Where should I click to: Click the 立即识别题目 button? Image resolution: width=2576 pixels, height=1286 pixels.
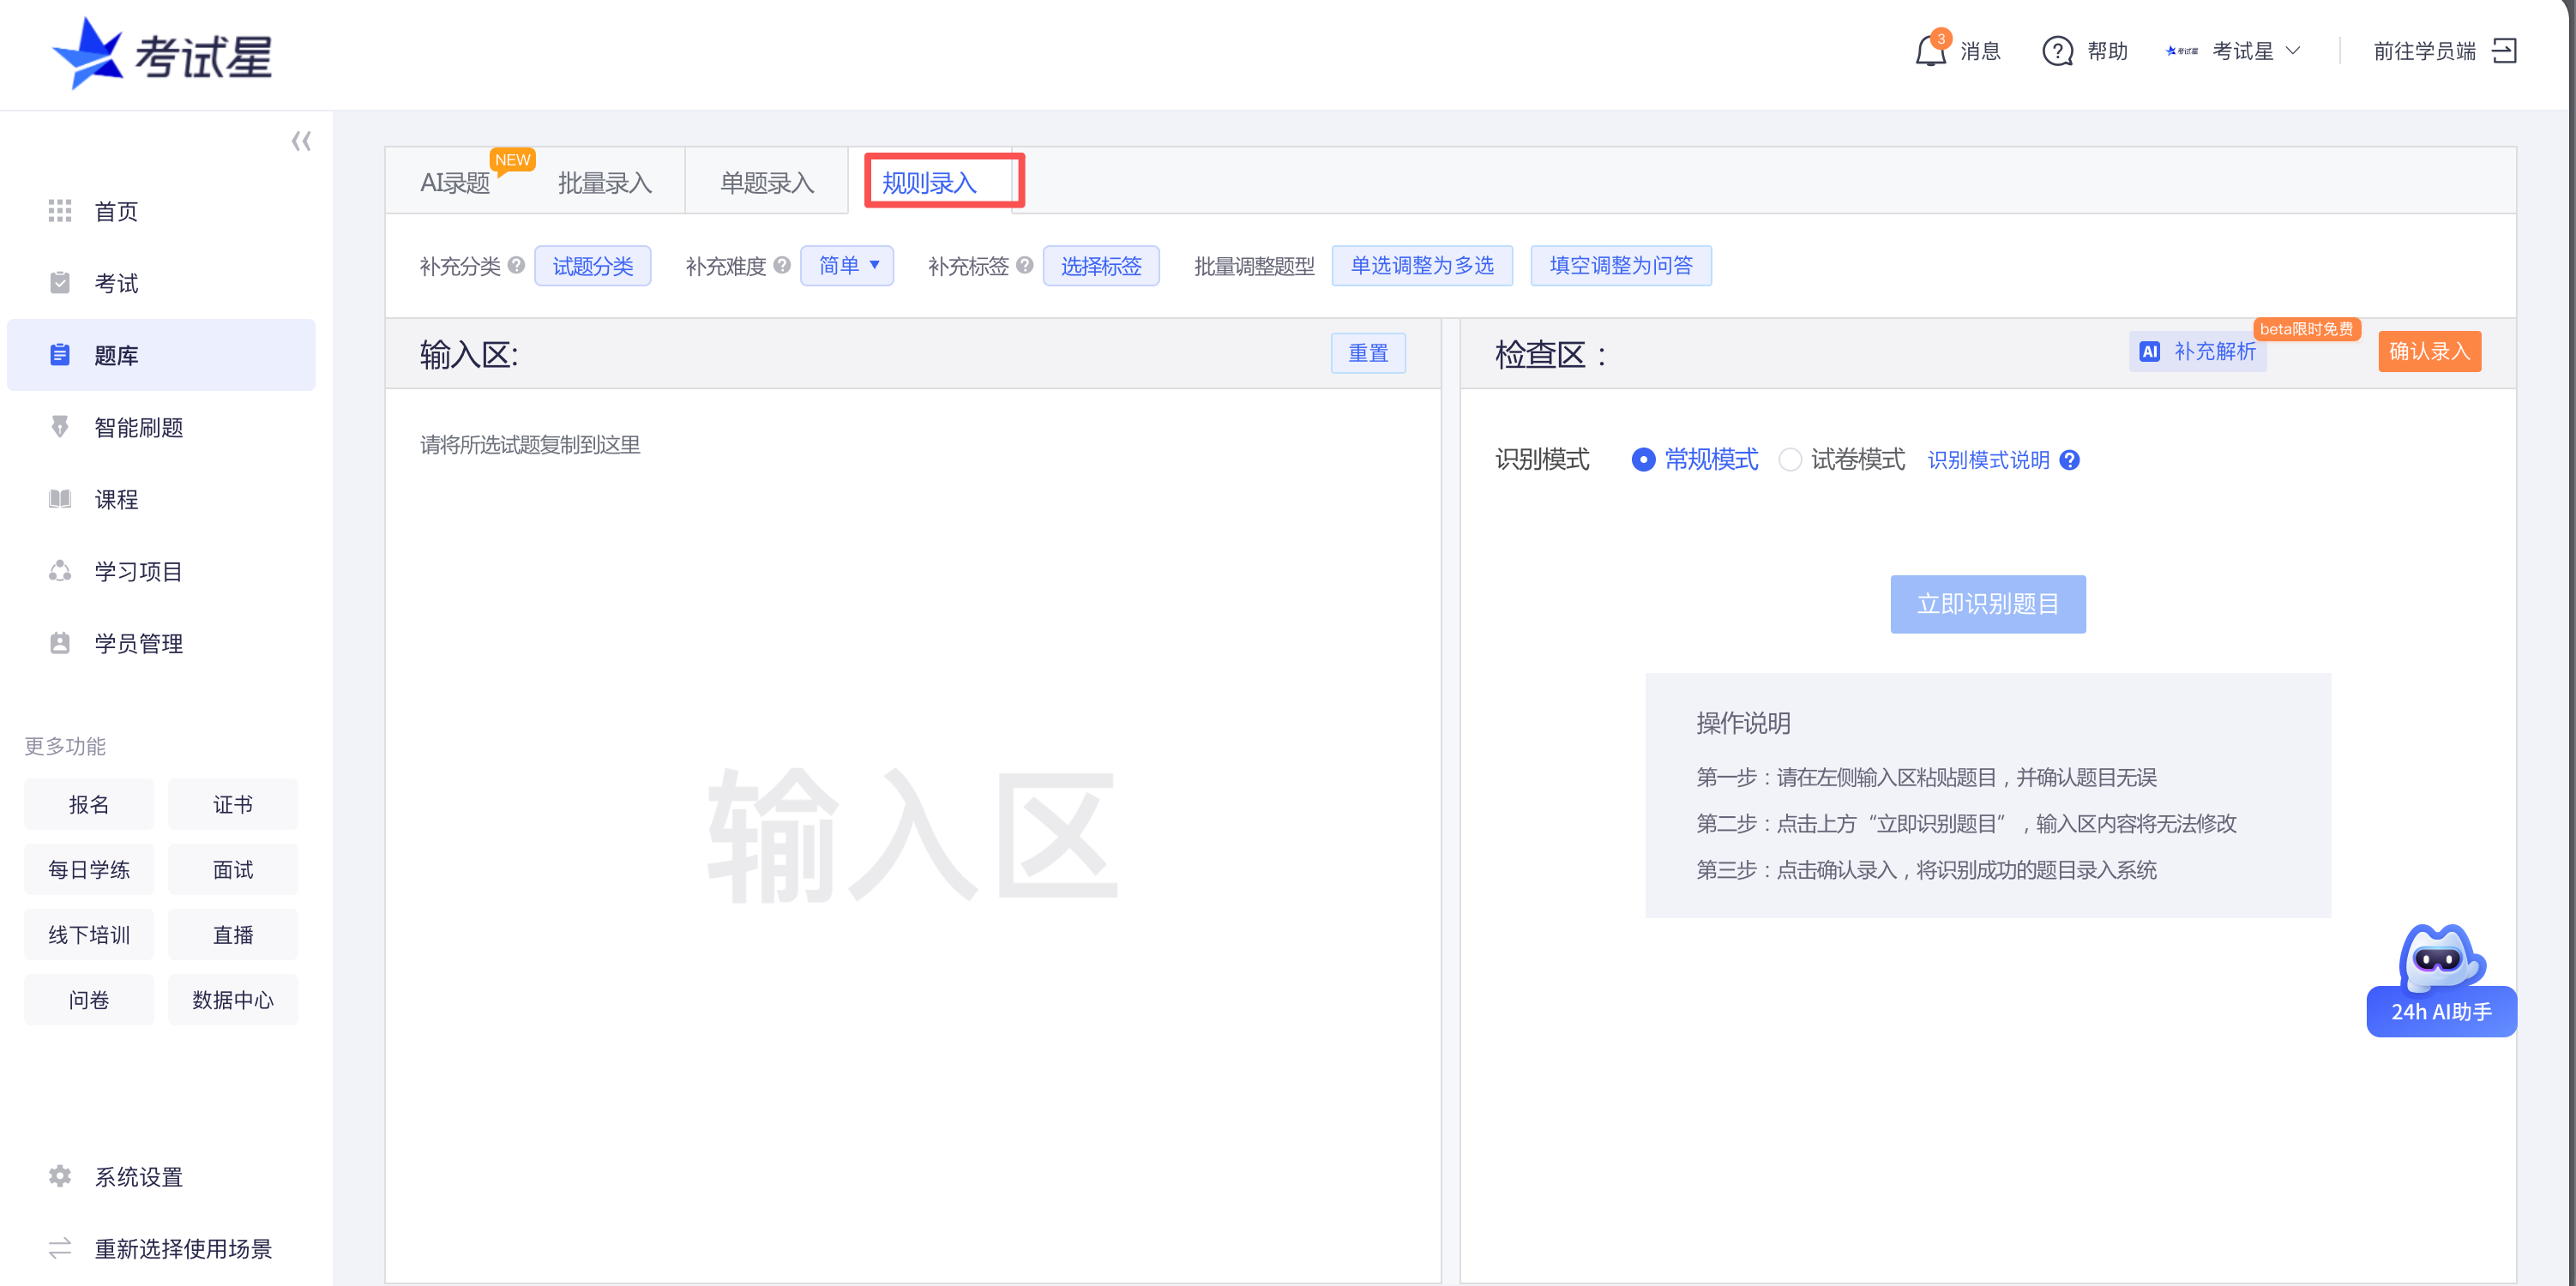[x=1987, y=604]
